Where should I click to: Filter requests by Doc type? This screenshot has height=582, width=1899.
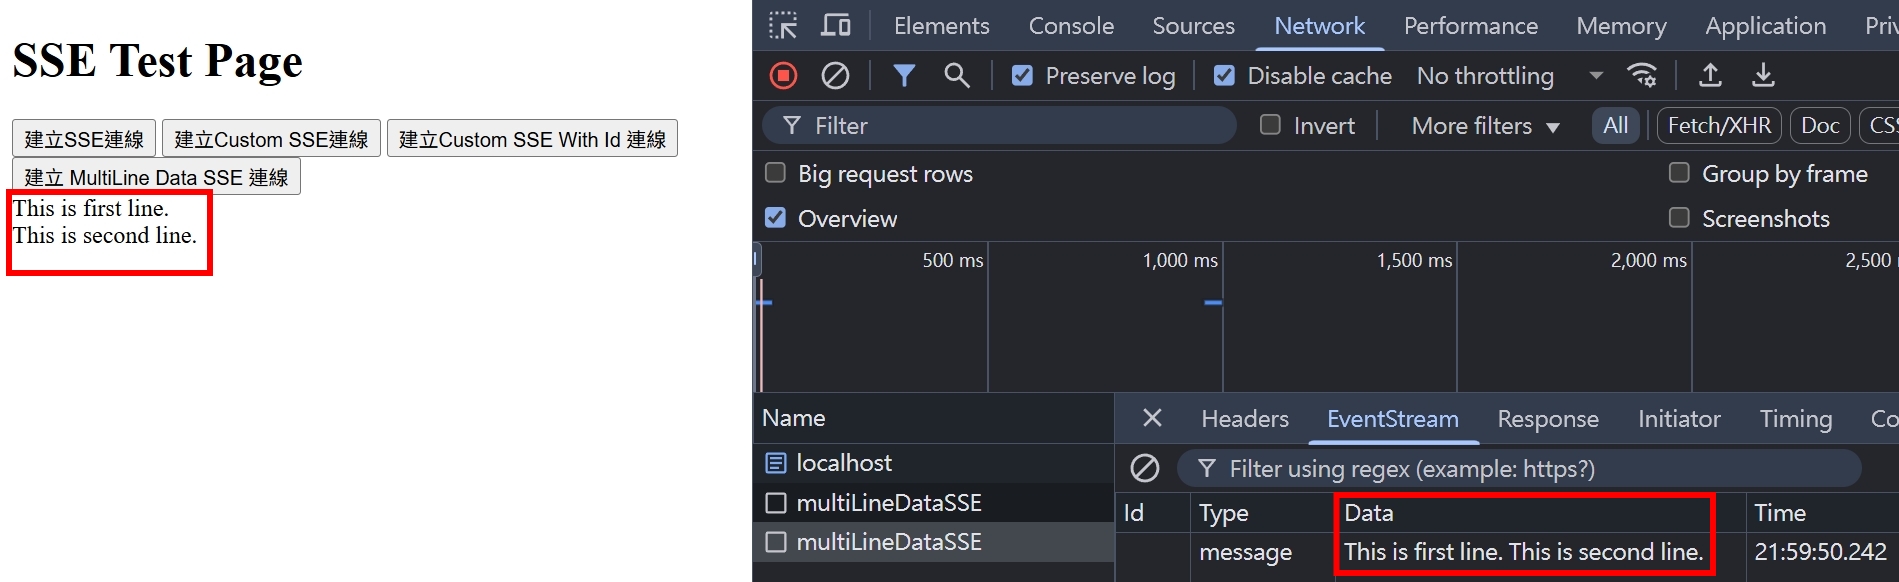pyautogui.click(x=1820, y=125)
